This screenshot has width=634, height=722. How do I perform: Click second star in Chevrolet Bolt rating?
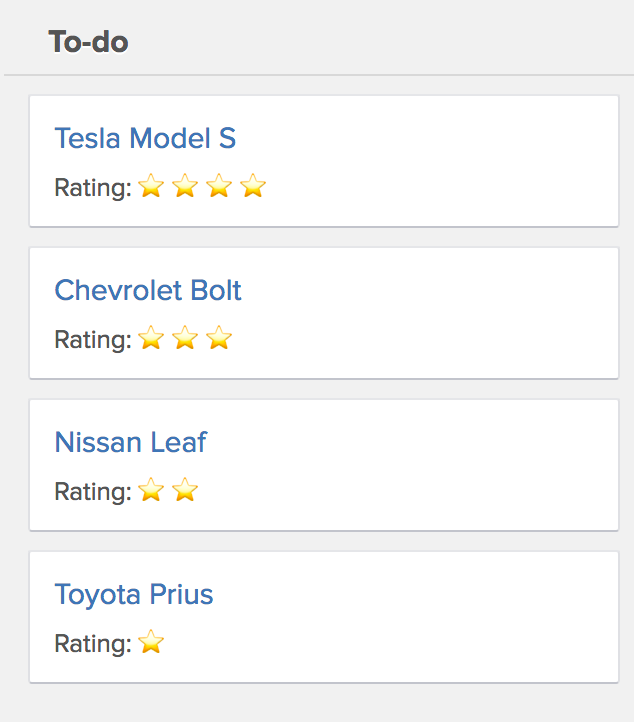(x=185, y=338)
